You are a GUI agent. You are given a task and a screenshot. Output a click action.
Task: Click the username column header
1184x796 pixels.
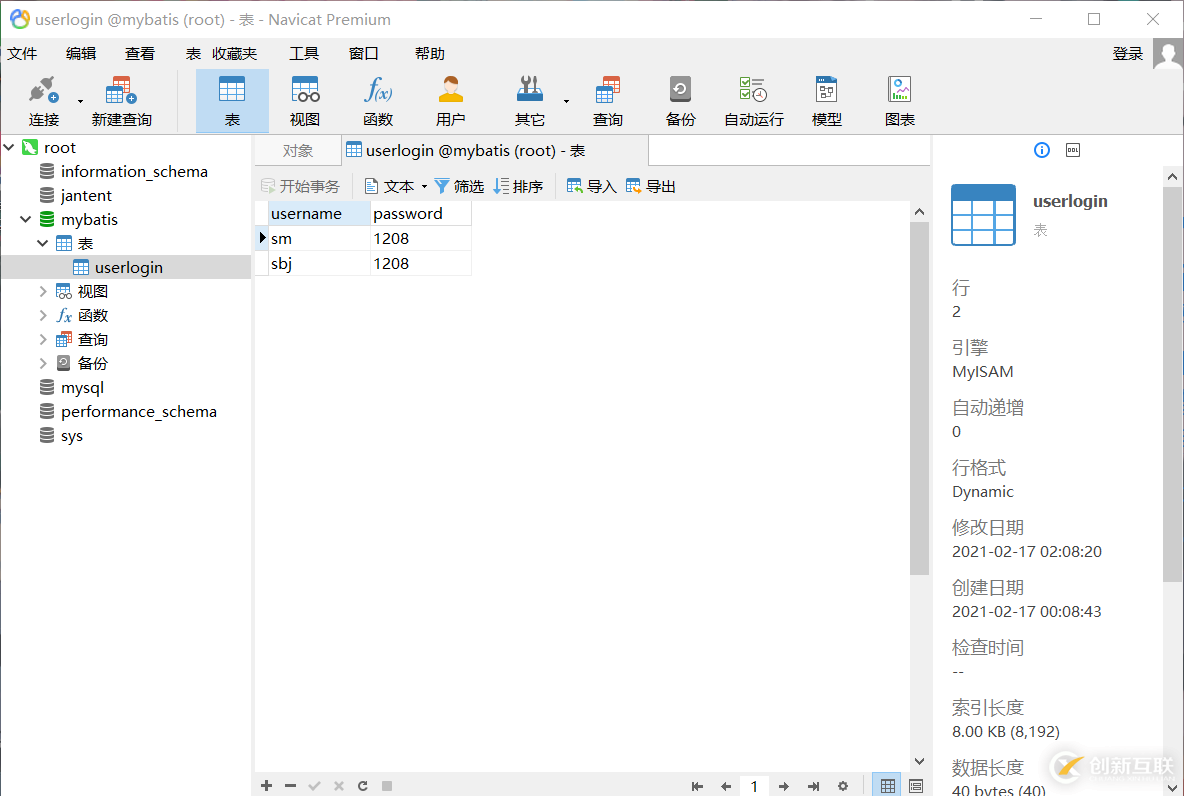coord(319,214)
